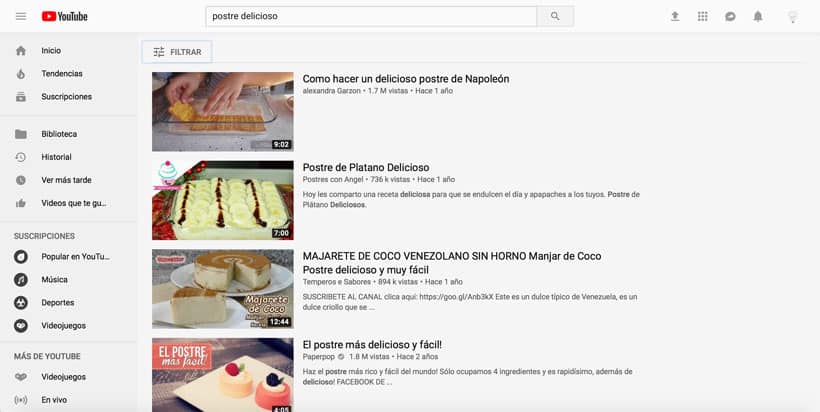Open Ver más tarde playlist
The width and height of the screenshot is (820, 412).
(x=66, y=180)
